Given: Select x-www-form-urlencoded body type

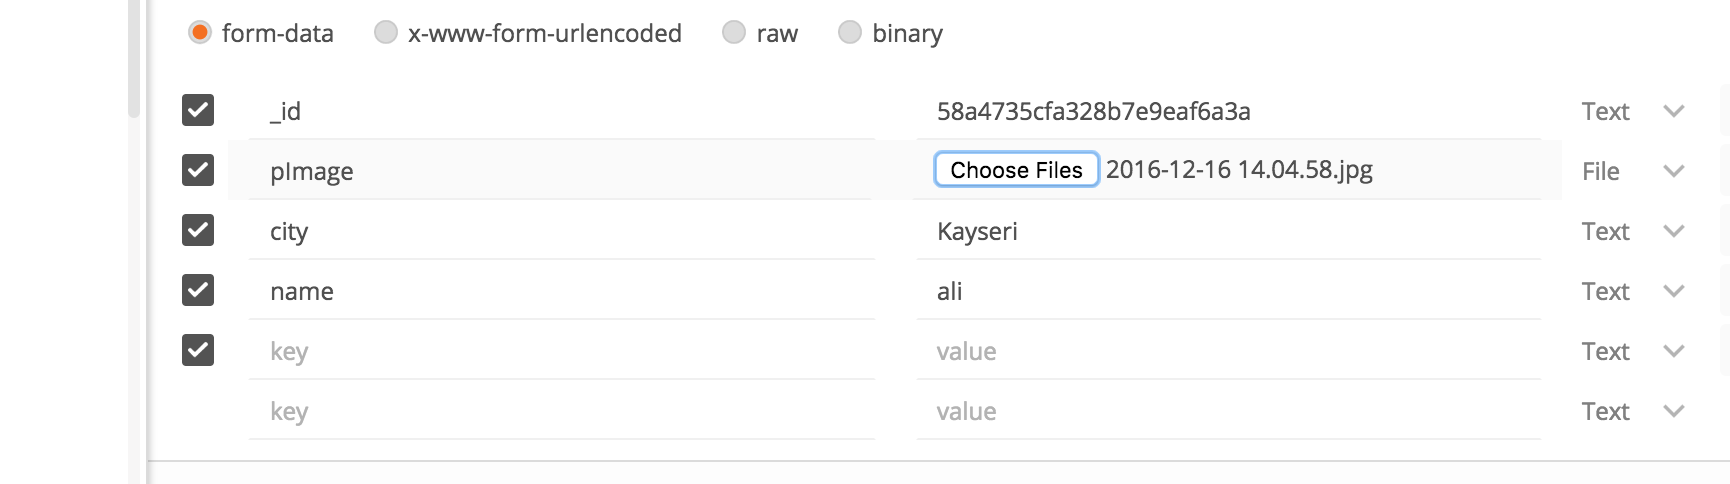Looking at the screenshot, I should click(386, 33).
